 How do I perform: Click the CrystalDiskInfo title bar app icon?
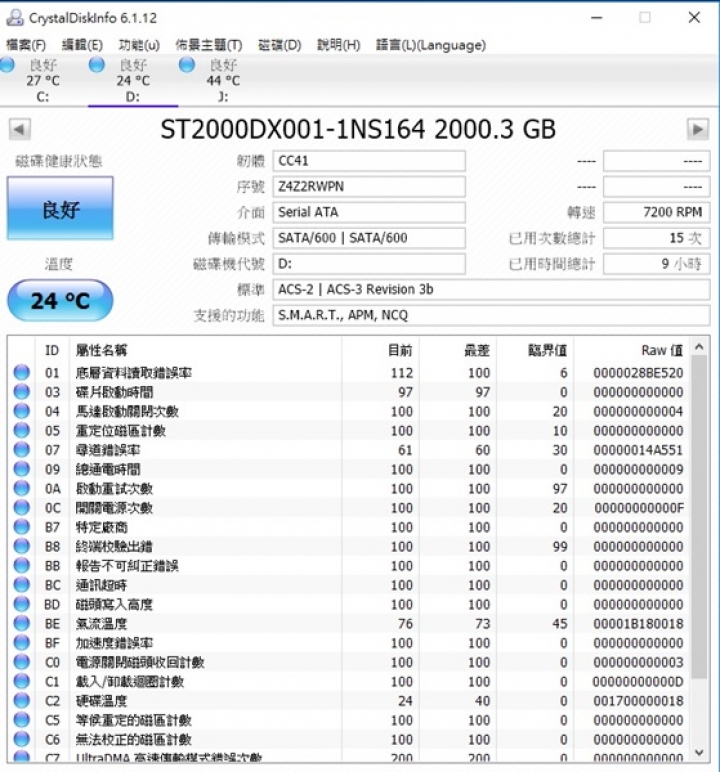tap(15, 18)
